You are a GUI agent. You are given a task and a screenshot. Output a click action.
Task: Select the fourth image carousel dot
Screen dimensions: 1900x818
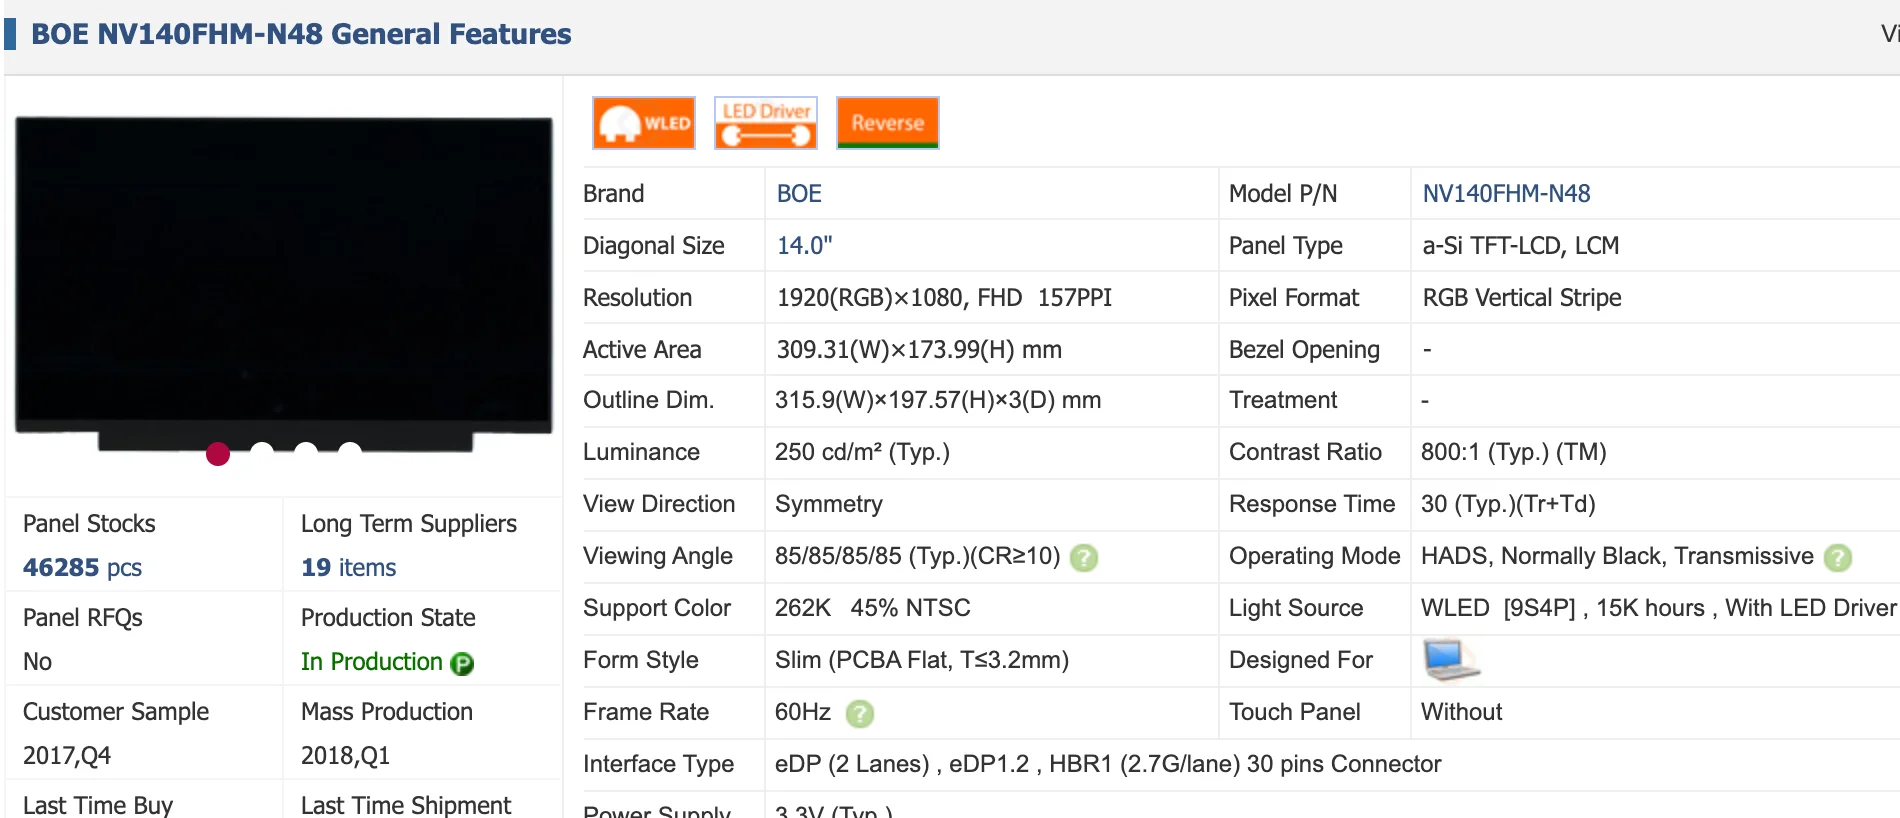click(x=350, y=452)
